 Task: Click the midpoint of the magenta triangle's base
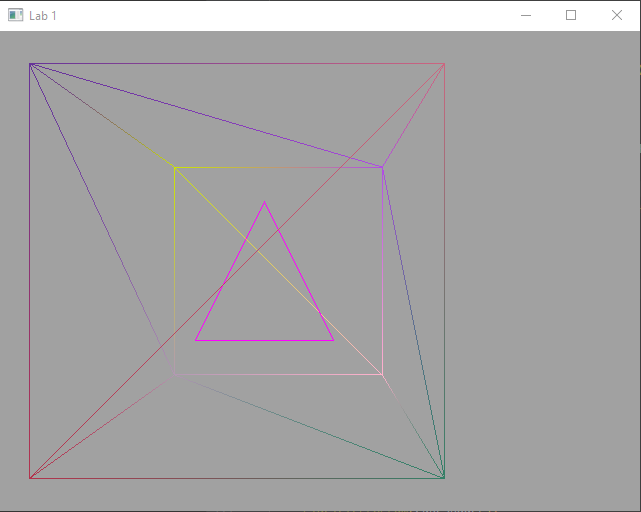point(264,340)
